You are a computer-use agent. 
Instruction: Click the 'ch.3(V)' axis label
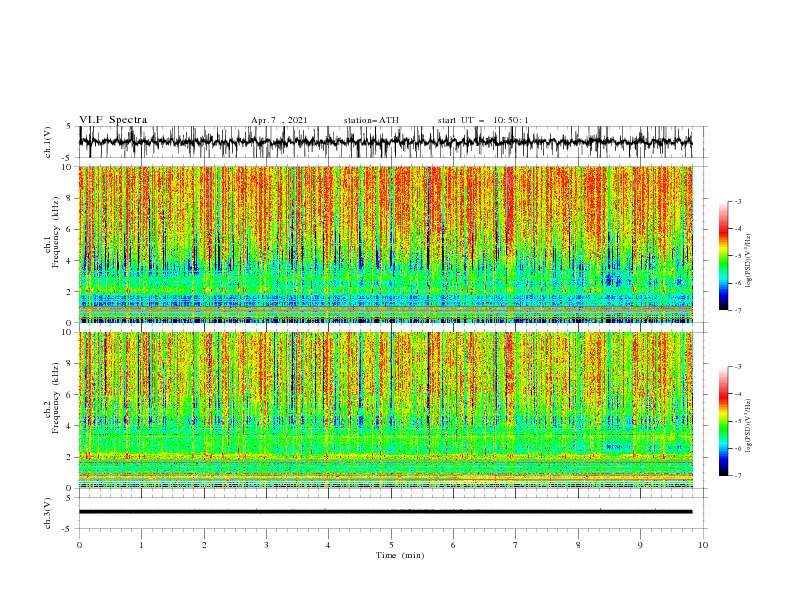point(48,513)
